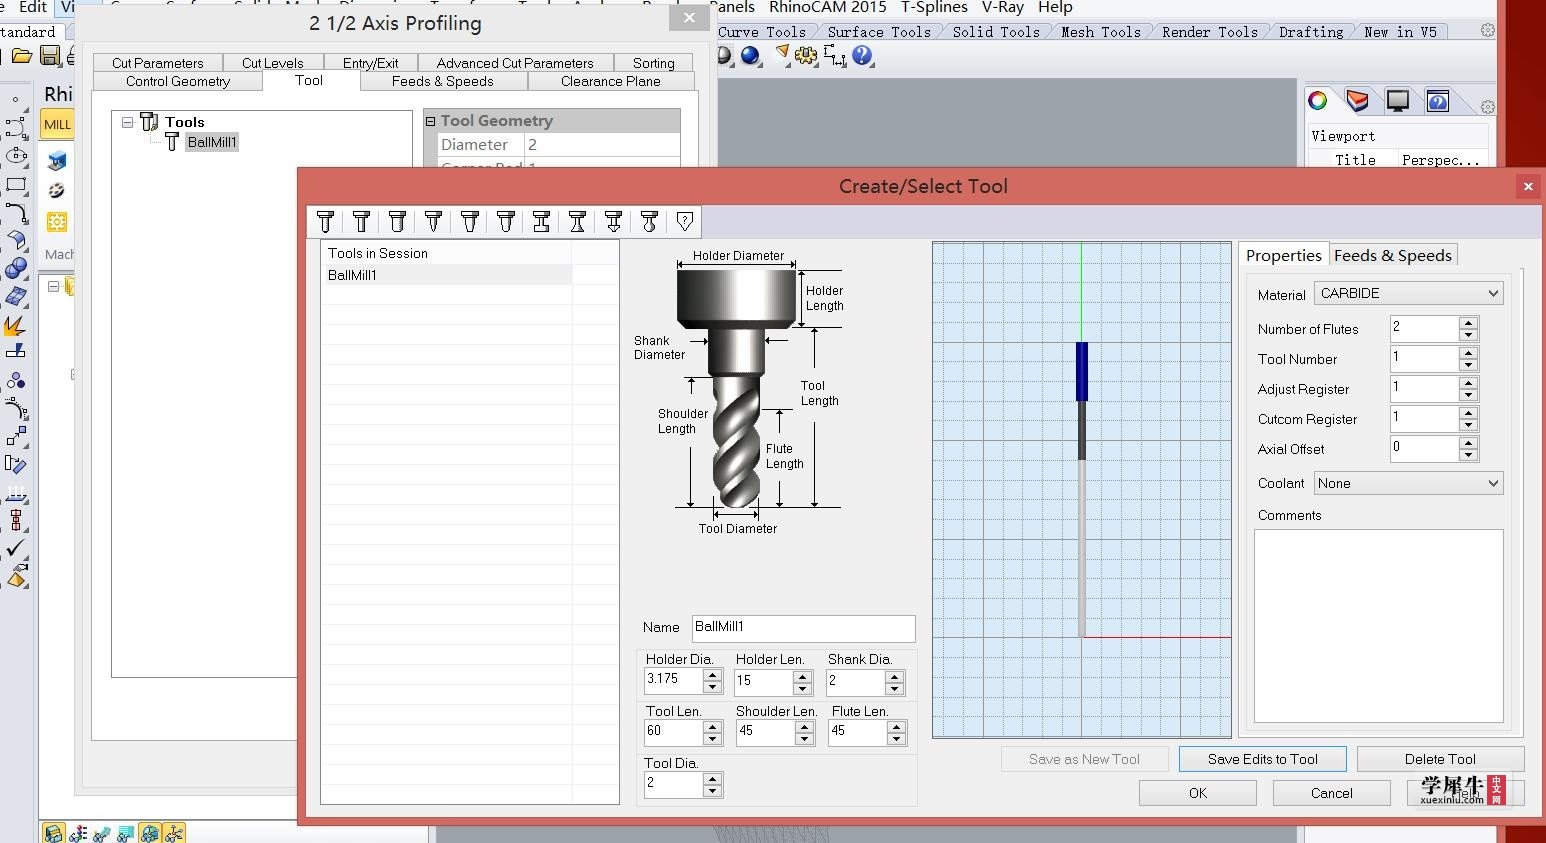Open the Cut Levels tab

[272, 63]
